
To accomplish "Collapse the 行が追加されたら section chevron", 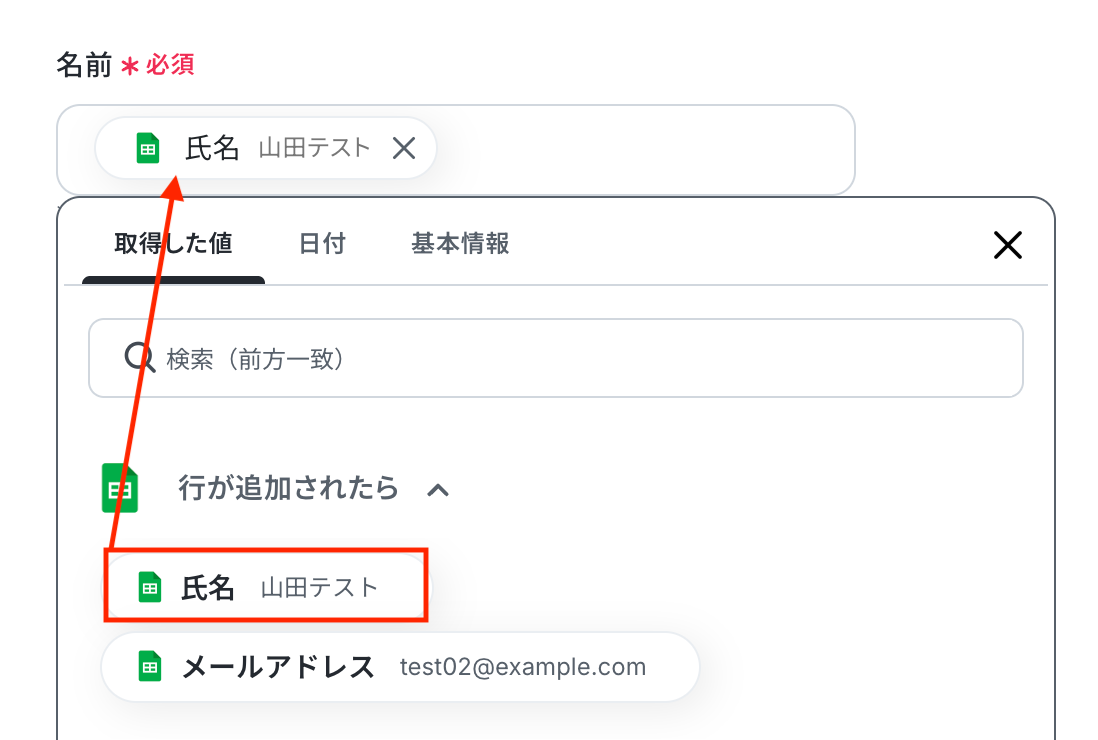I will coord(438,489).
